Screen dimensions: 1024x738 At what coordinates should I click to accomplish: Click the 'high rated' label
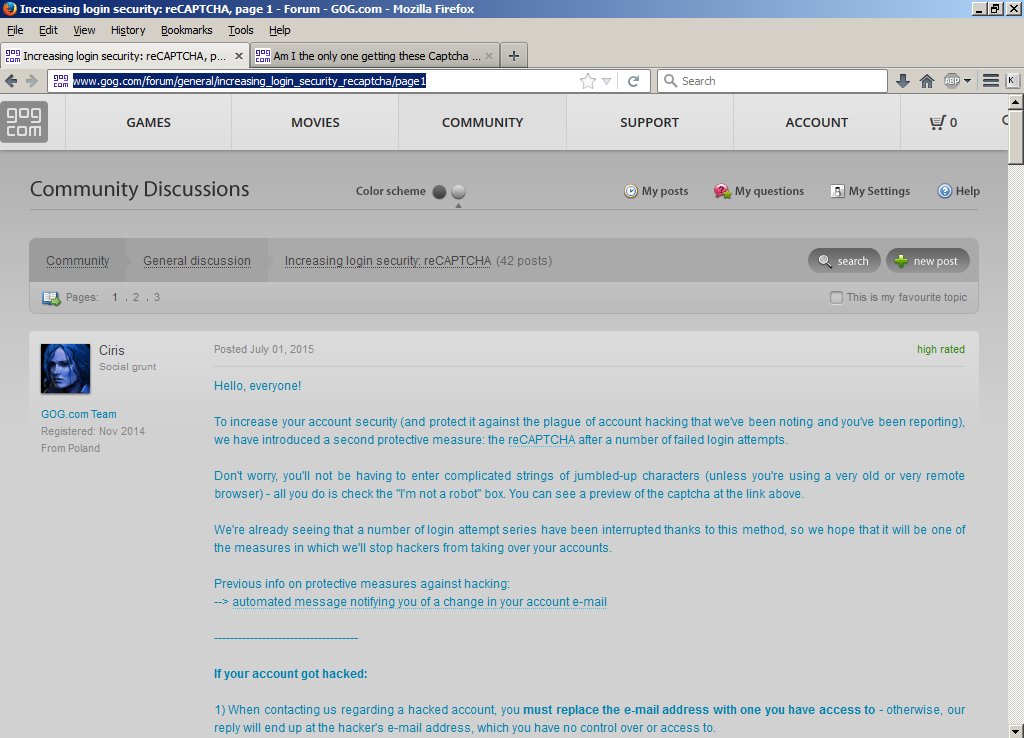click(941, 349)
